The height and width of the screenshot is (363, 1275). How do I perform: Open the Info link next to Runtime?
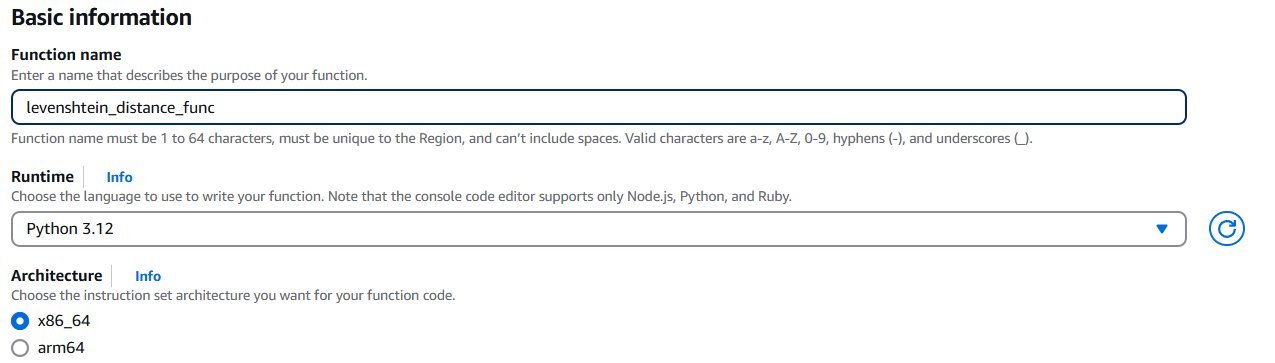tap(119, 176)
